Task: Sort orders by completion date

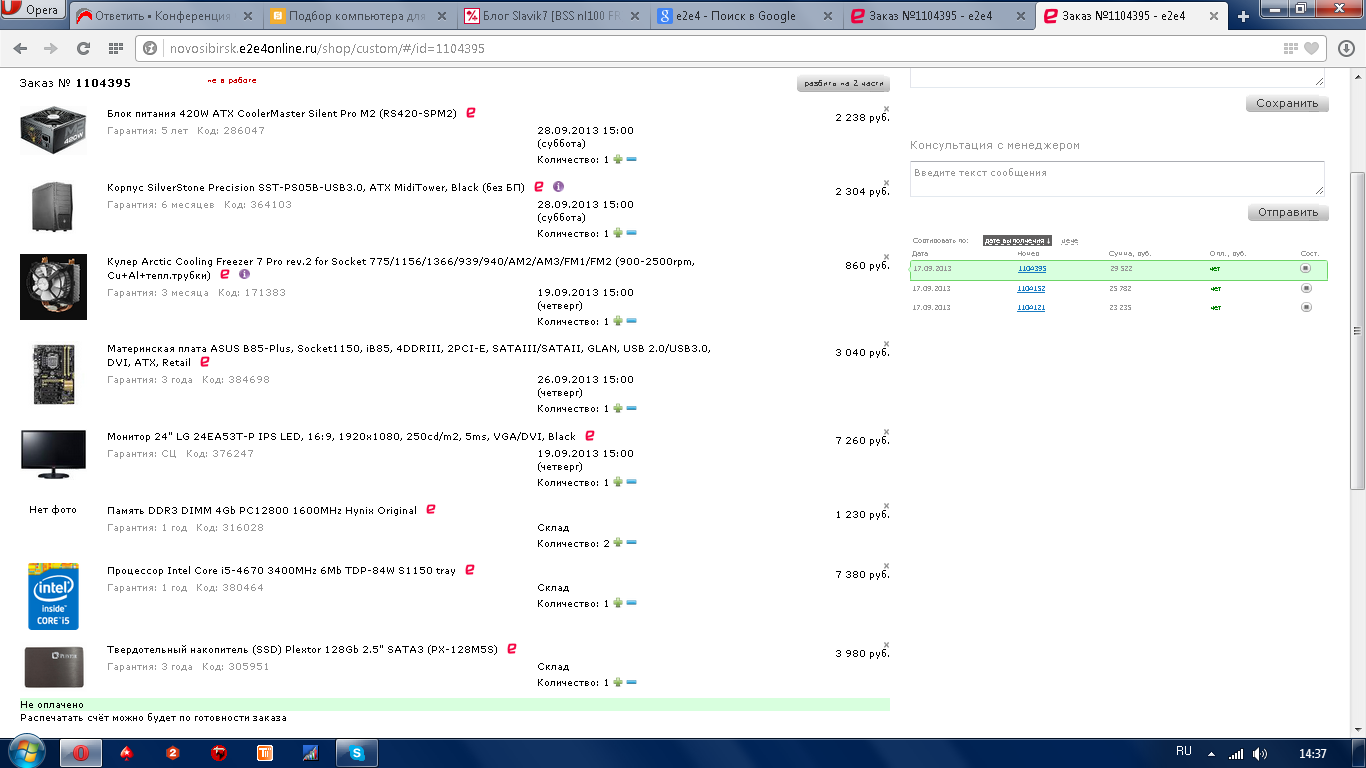Action: tap(1017, 241)
